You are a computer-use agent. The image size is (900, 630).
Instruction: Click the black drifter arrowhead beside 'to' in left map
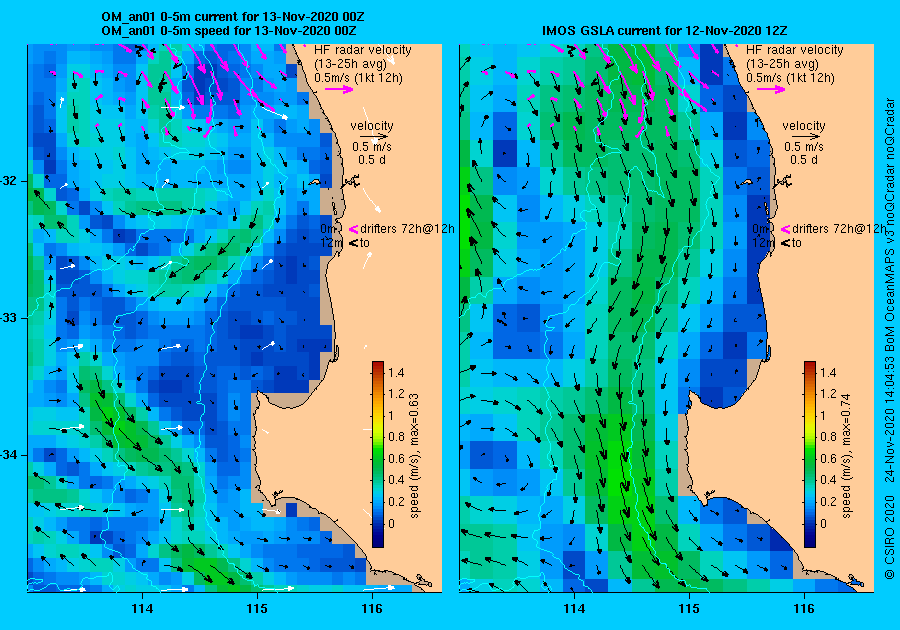[354, 243]
